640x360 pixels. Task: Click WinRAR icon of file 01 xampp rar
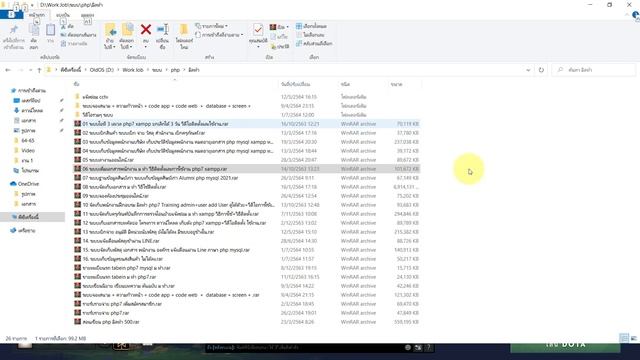click(78, 123)
